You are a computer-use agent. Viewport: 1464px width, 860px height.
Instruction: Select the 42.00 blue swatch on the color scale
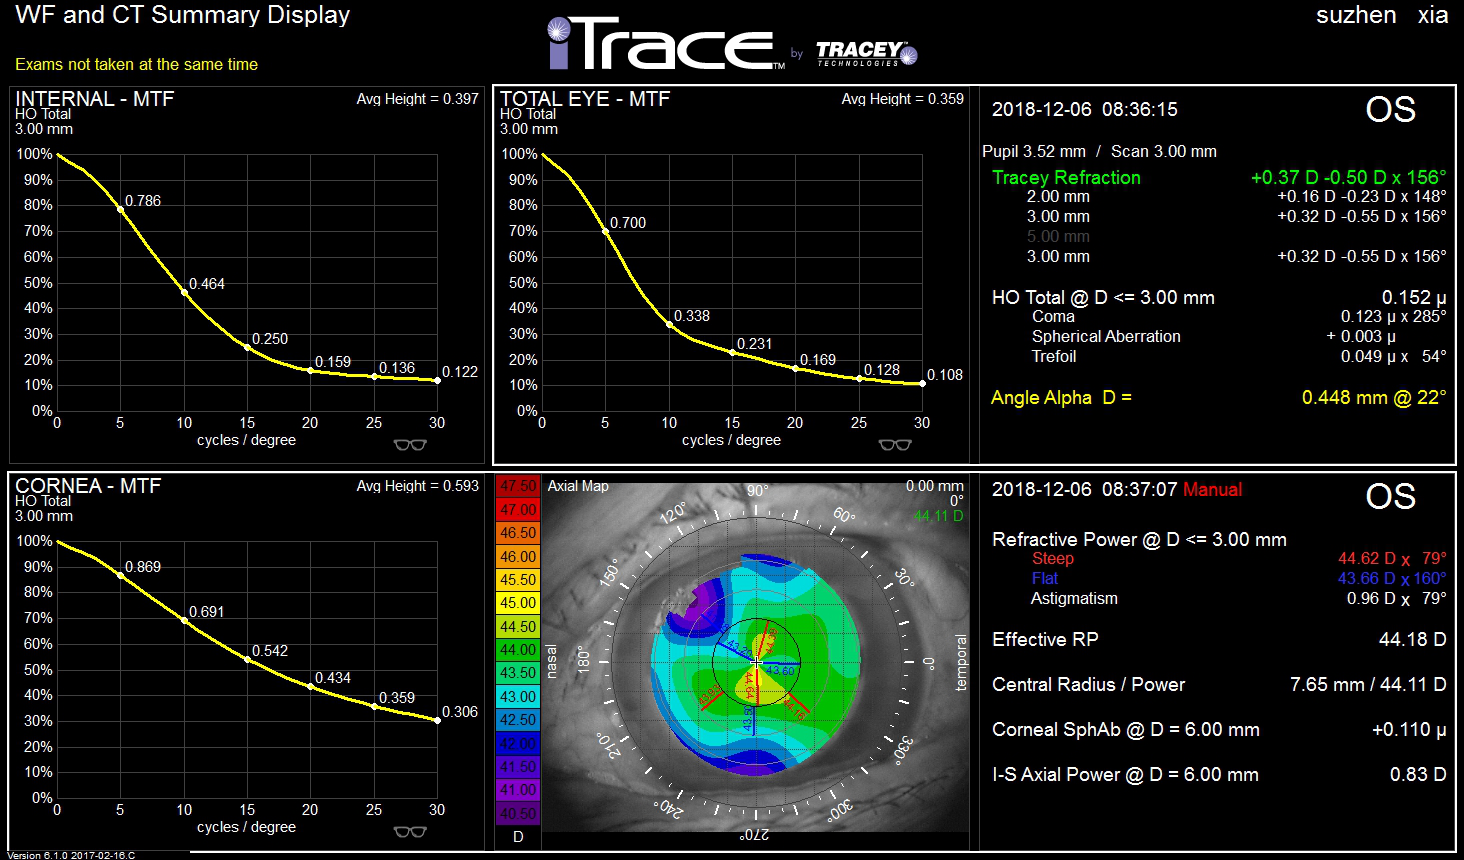click(518, 744)
